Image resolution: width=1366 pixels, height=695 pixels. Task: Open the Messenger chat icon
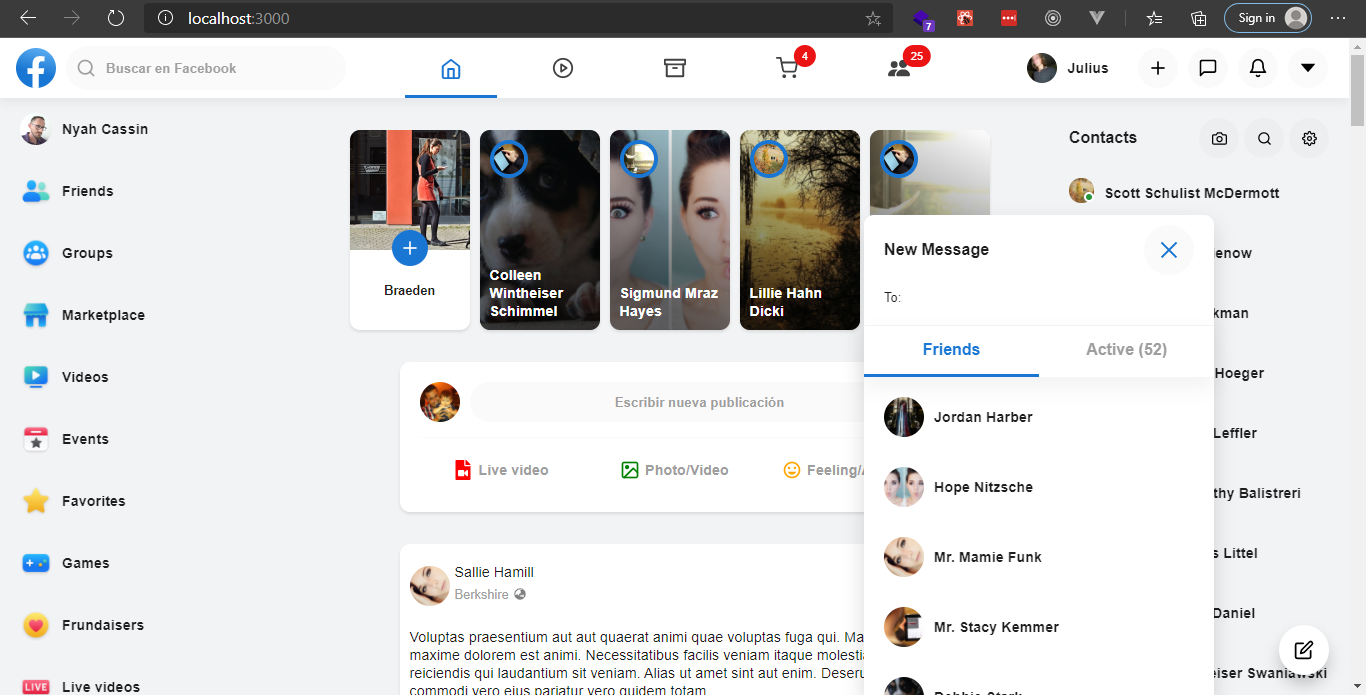[x=1208, y=68]
